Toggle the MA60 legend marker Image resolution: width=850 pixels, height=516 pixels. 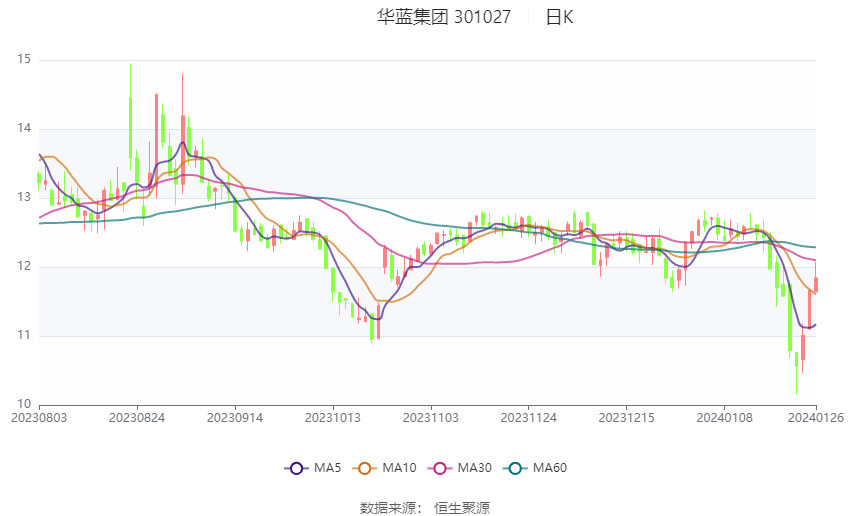(515, 468)
